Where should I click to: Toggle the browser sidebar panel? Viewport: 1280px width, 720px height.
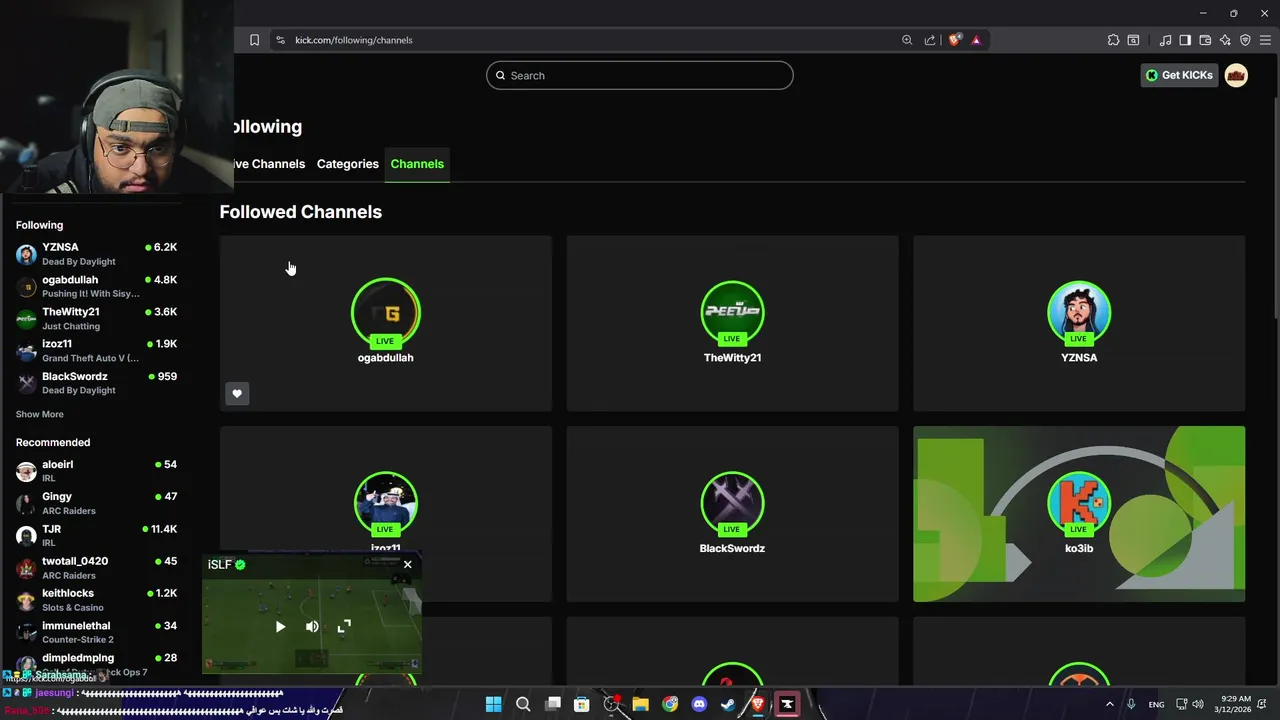click(1185, 40)
